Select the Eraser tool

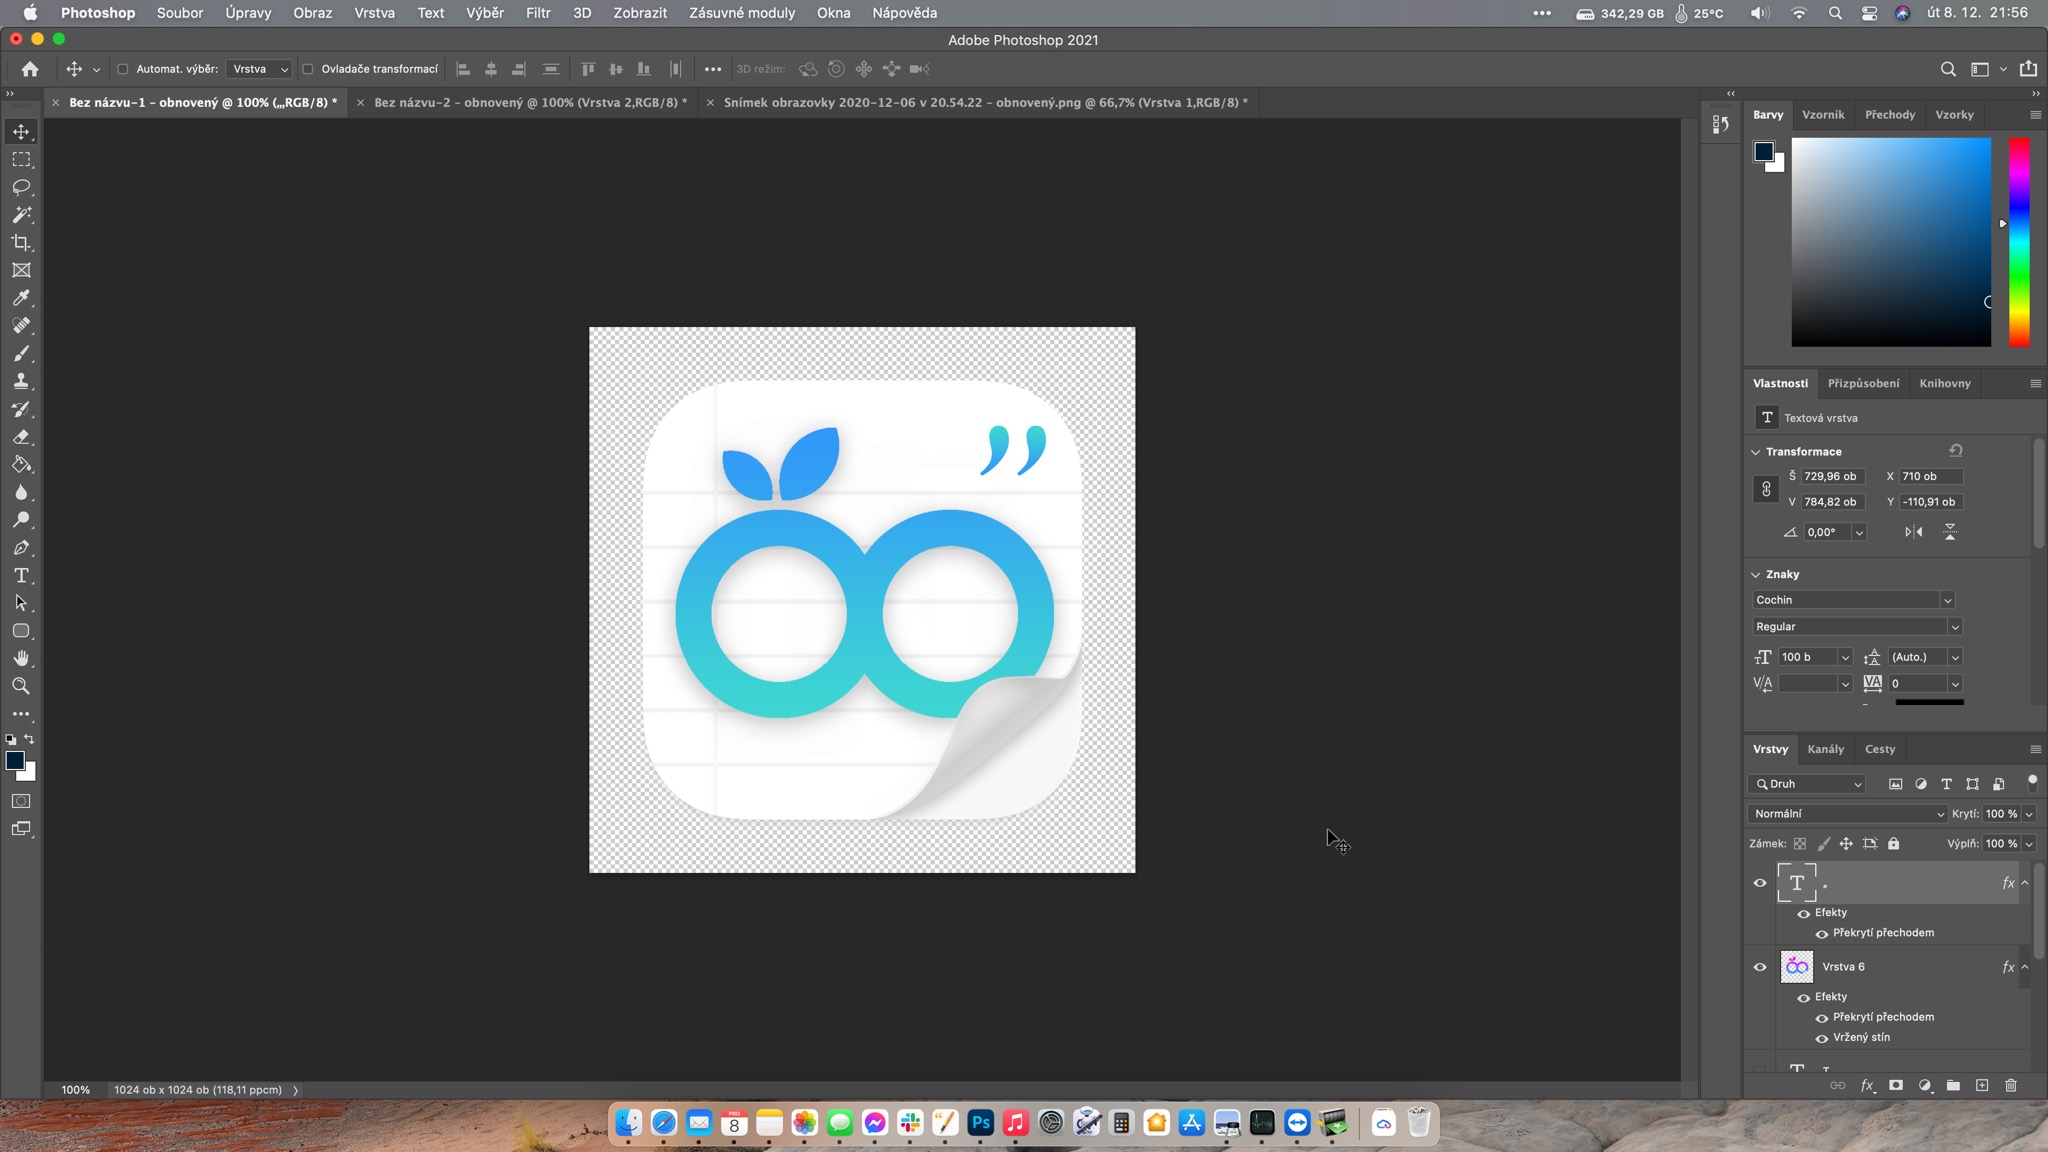(x=21, y=437)
